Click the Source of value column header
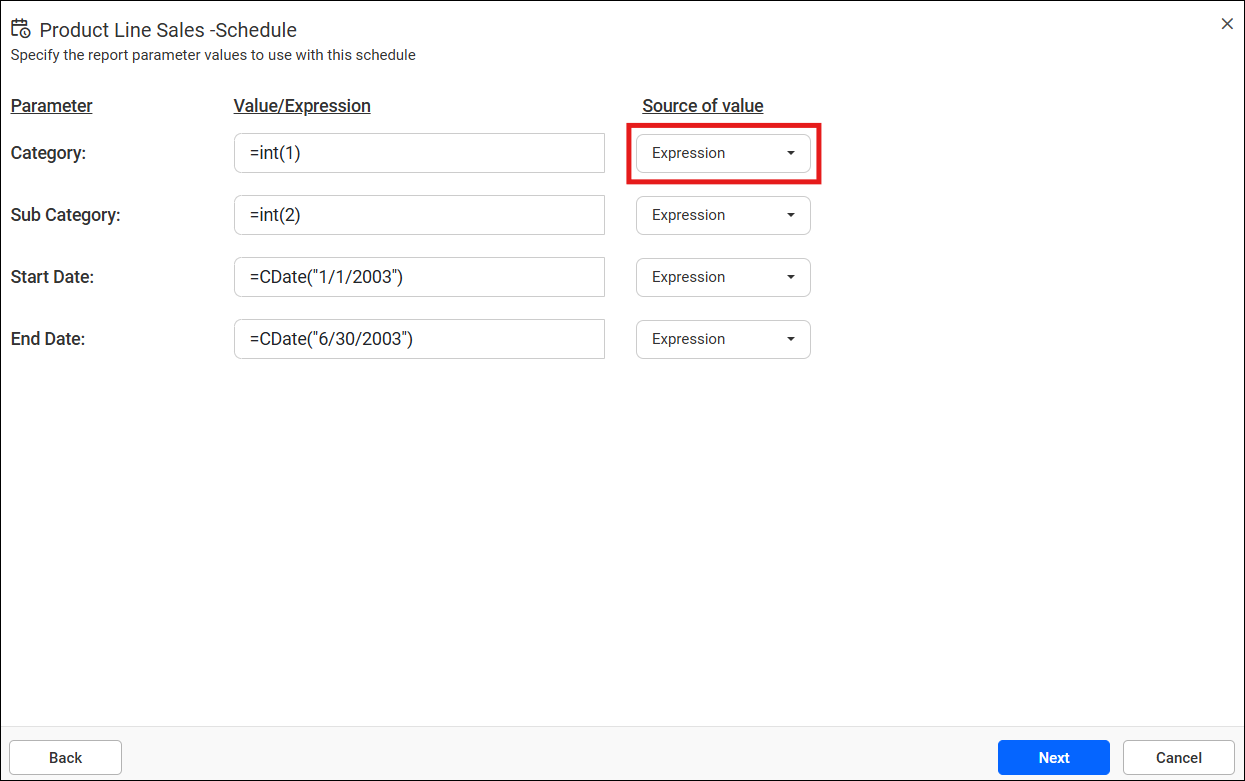The height and width of the screenshot is (781, 1245). (x=703, y=105)
